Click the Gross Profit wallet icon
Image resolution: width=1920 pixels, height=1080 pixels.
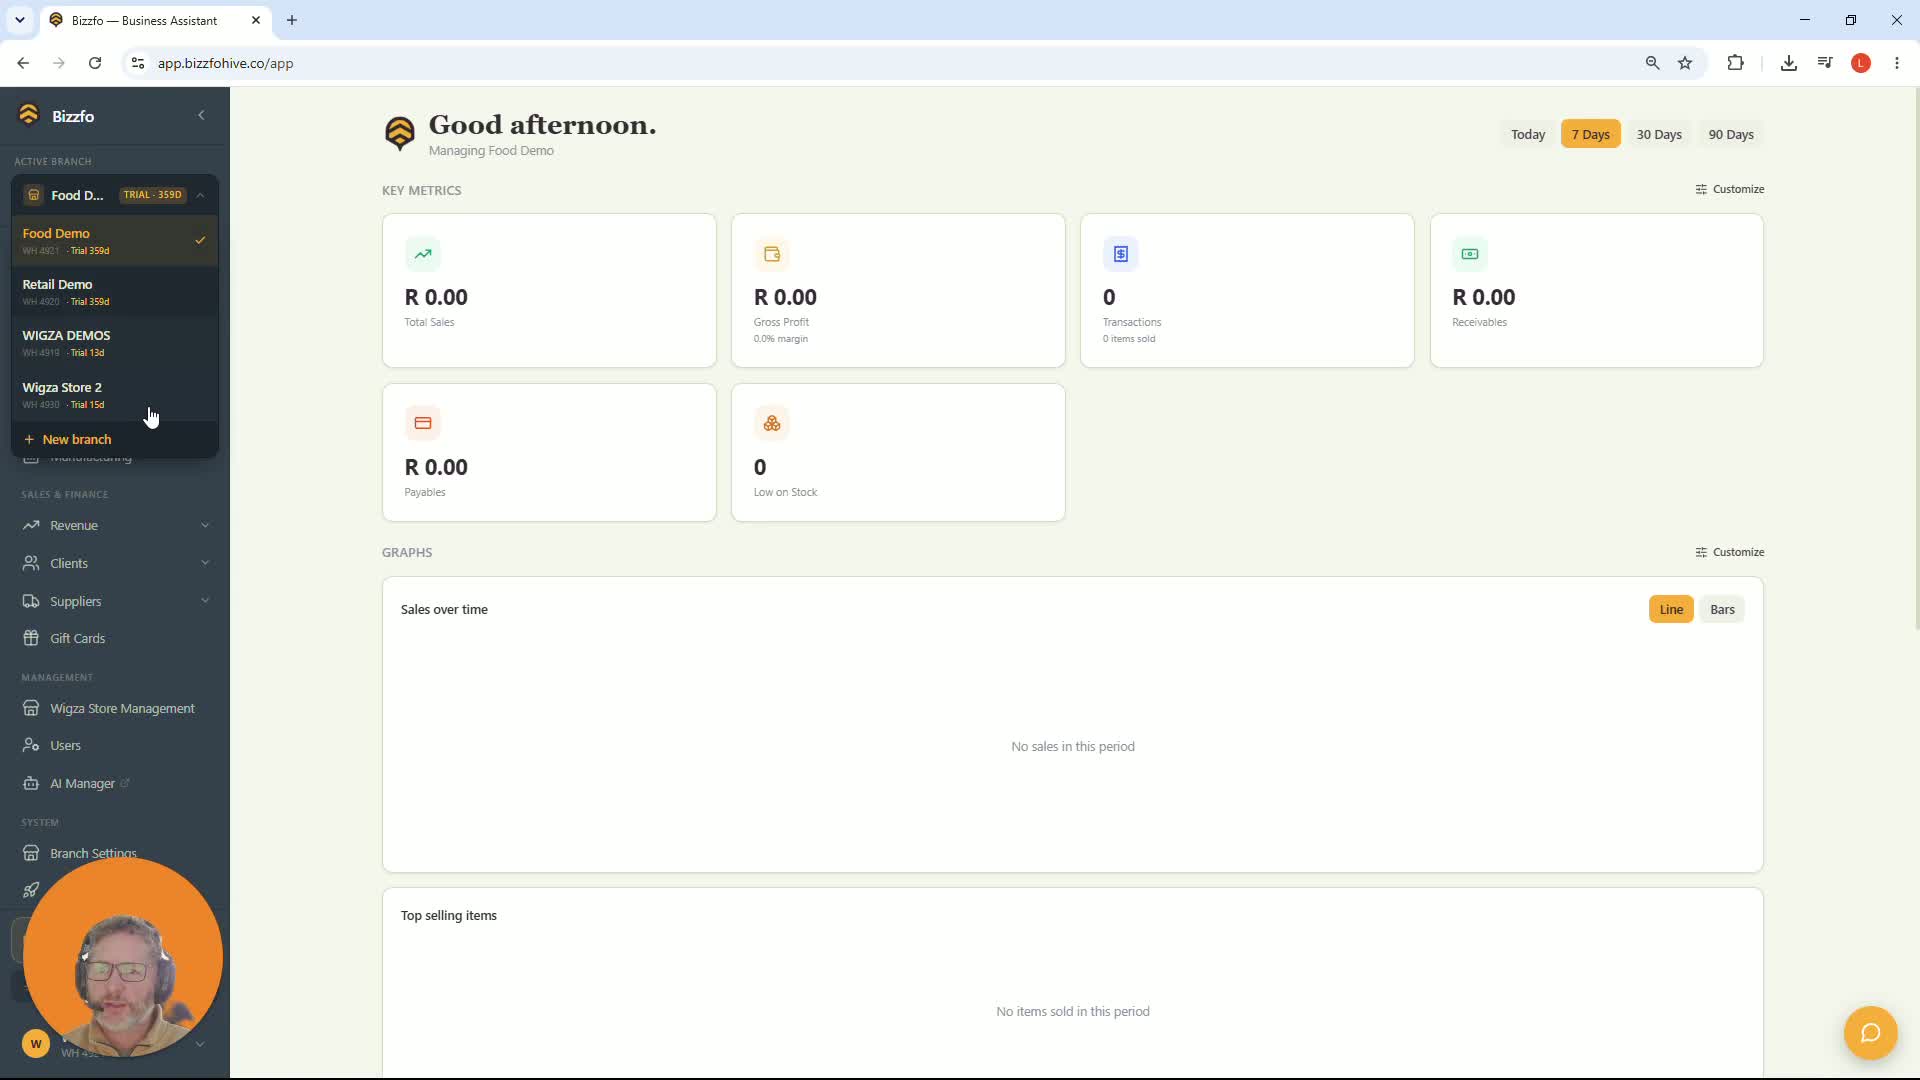[772, 254]
